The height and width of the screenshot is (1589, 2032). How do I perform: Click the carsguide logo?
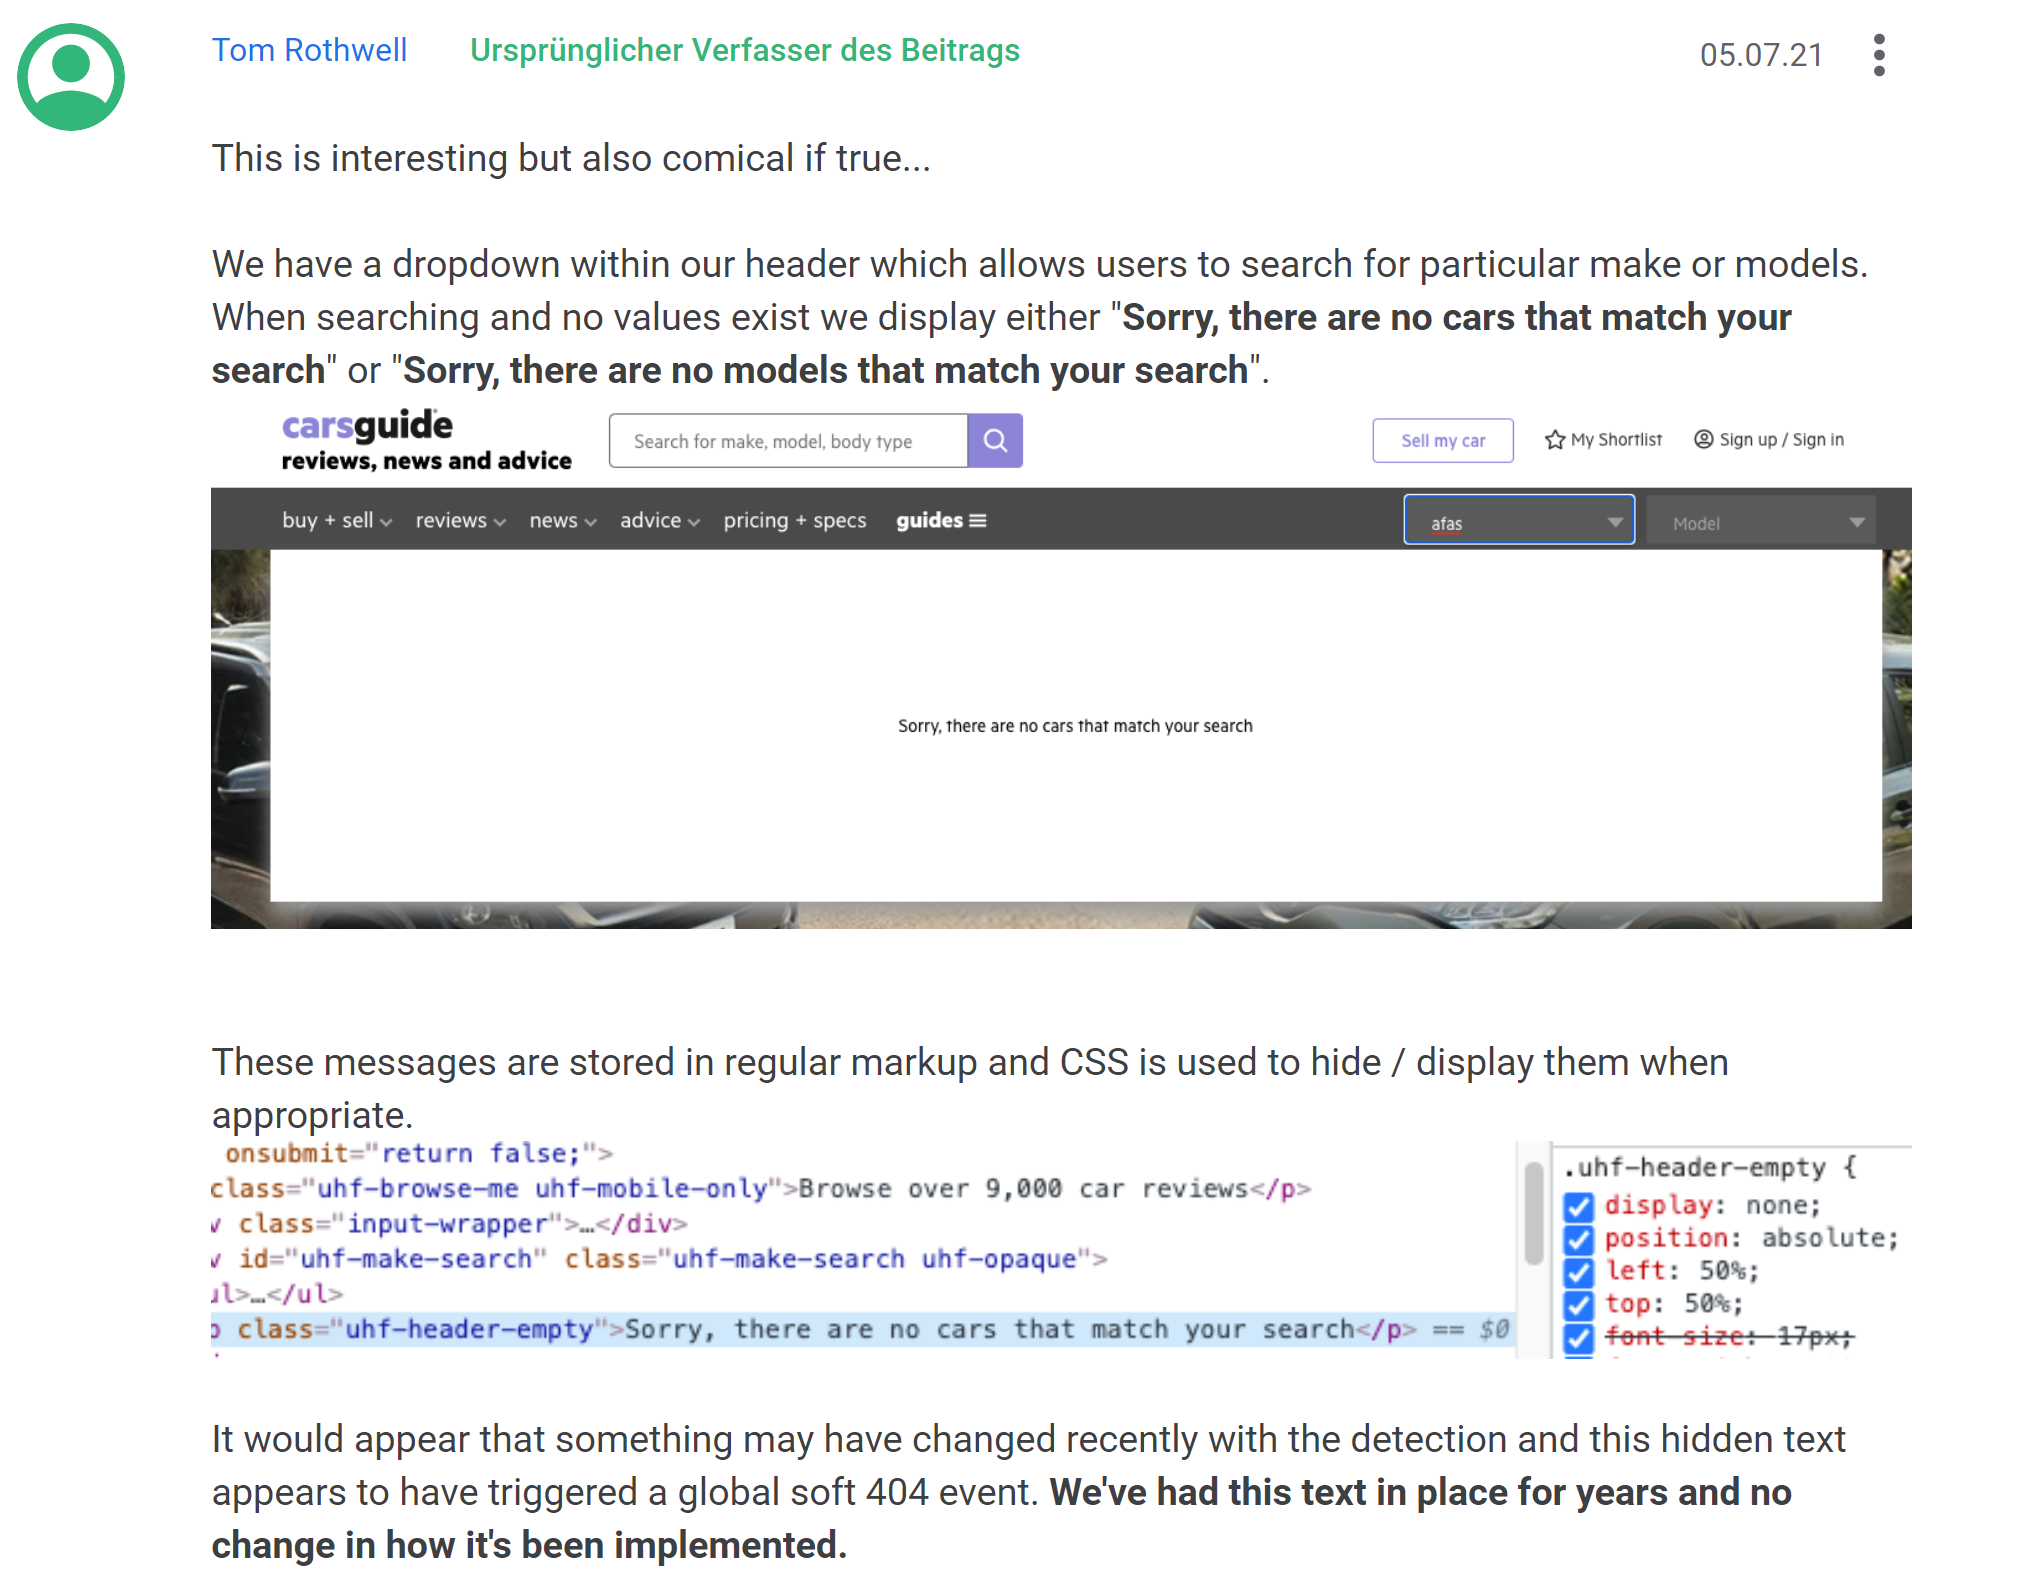pyautogui.click(x=367, y=425)
